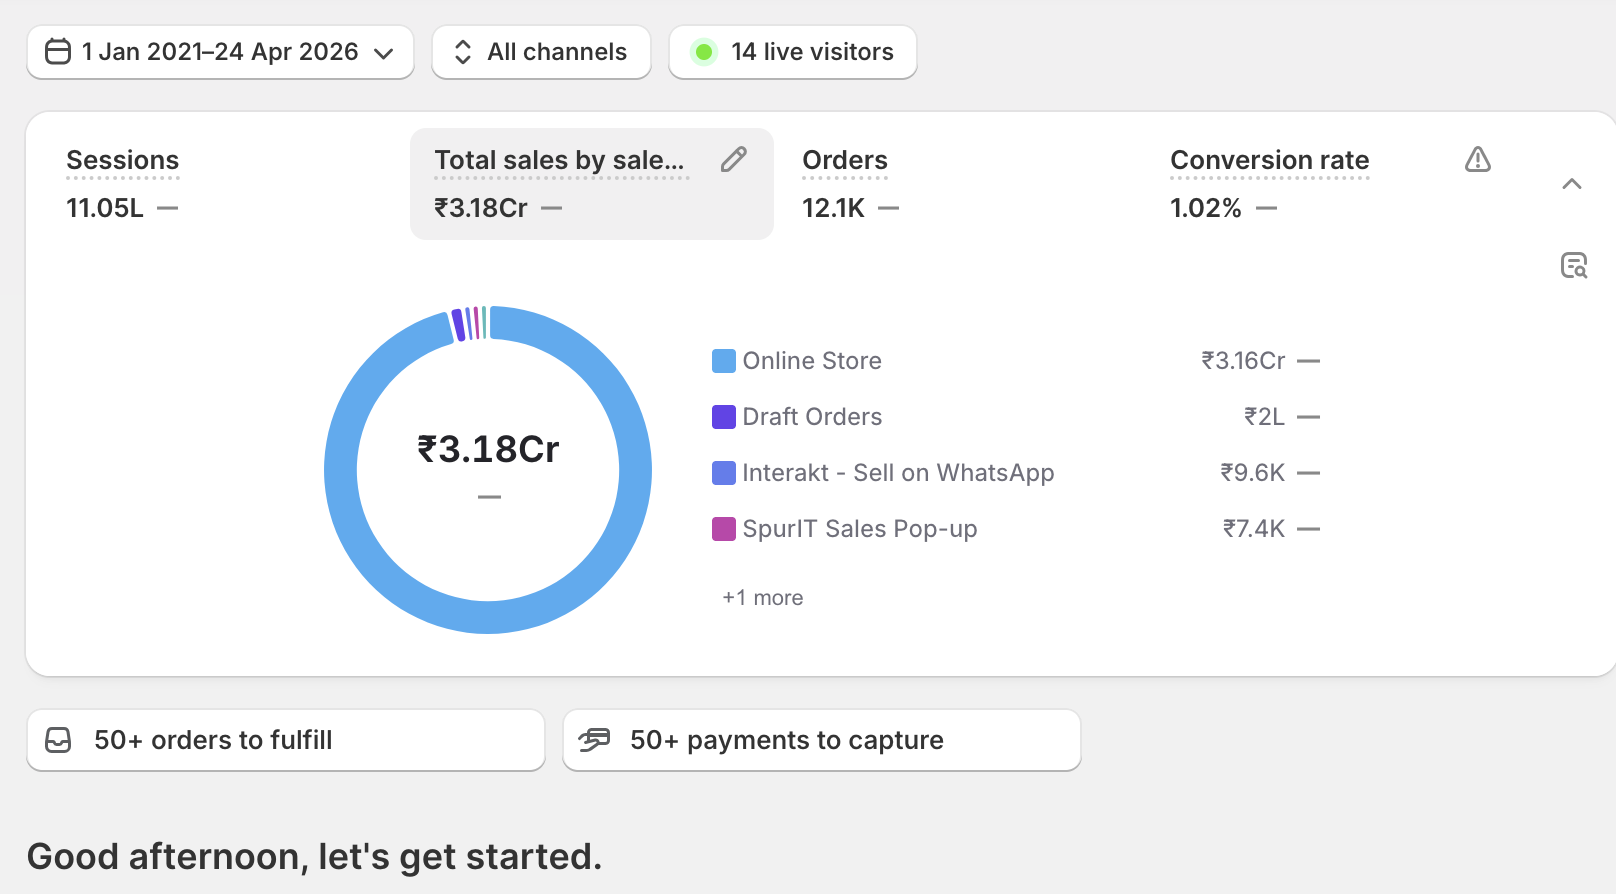Click the warning triangle icon near Conversion rate
This screenshot has width=1616, height=894.
(1478, 159)
